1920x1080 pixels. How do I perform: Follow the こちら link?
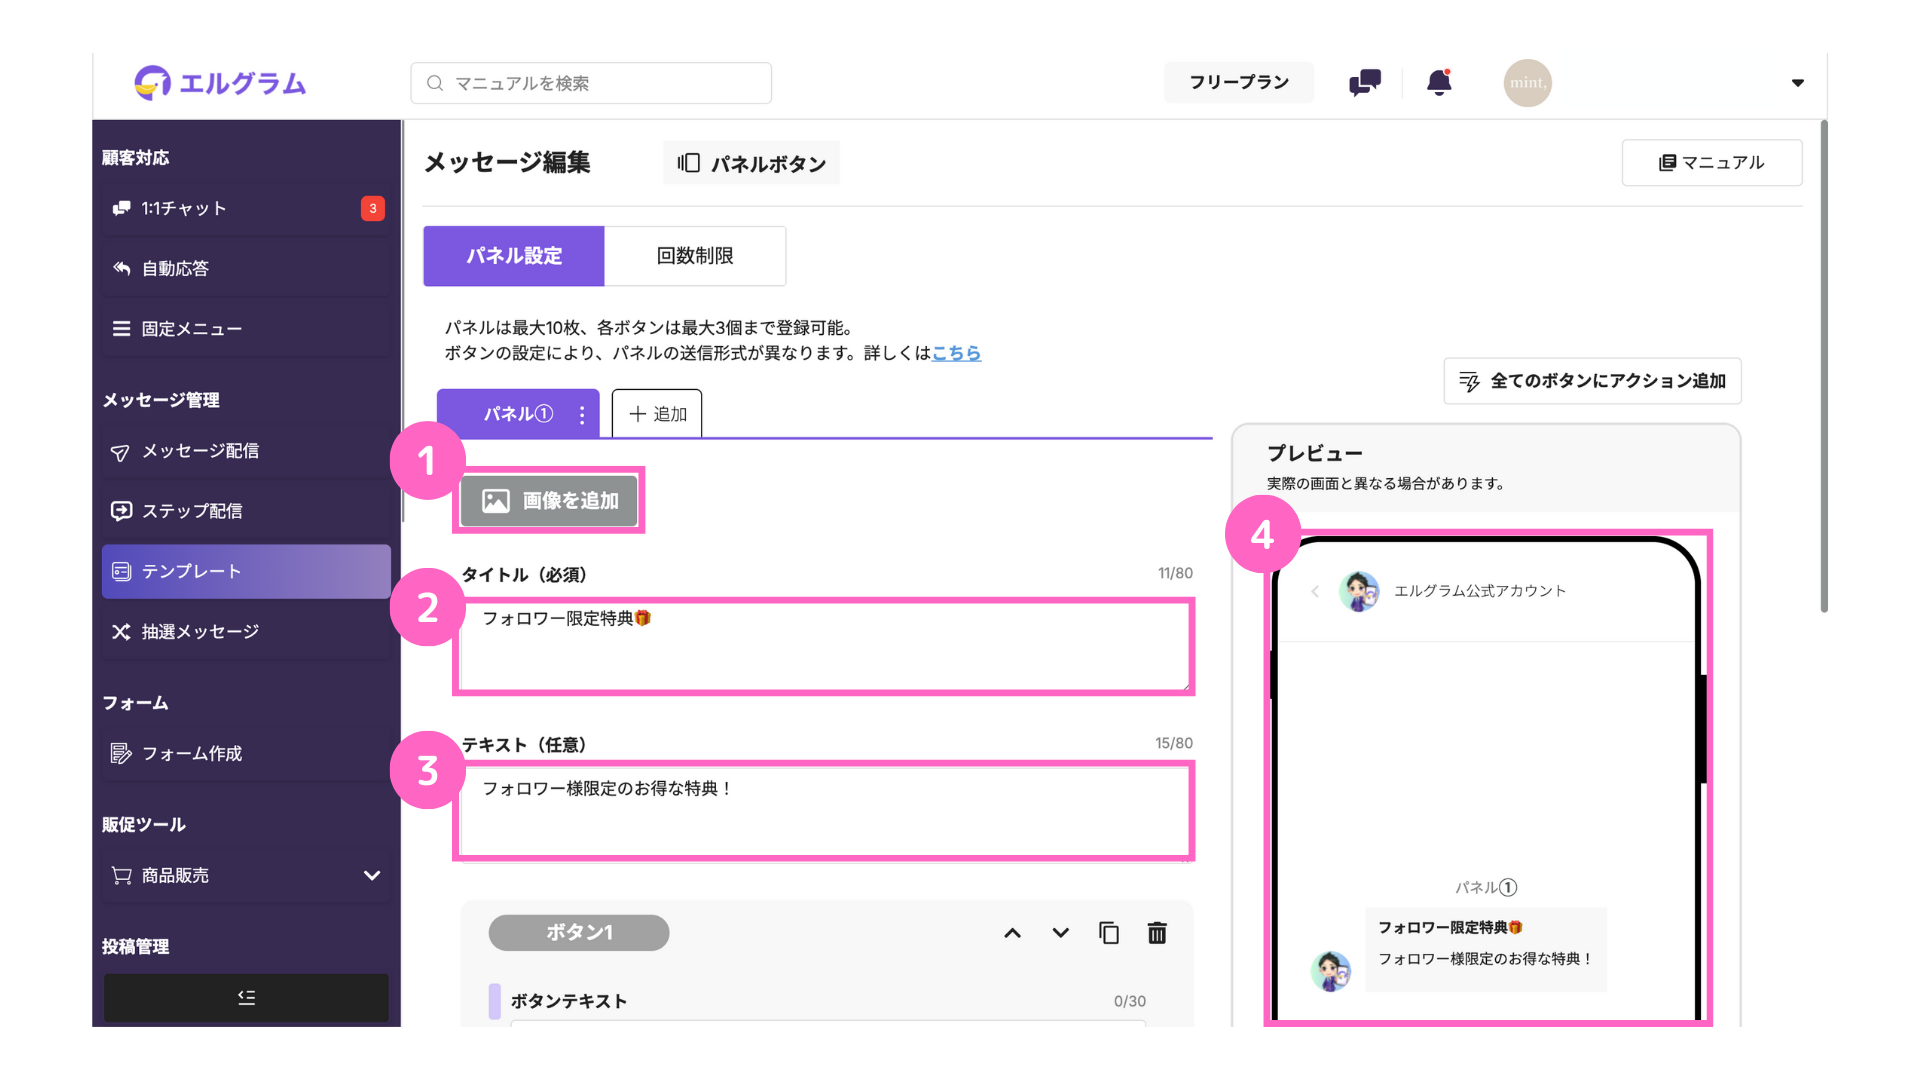(x=957, y=353)
